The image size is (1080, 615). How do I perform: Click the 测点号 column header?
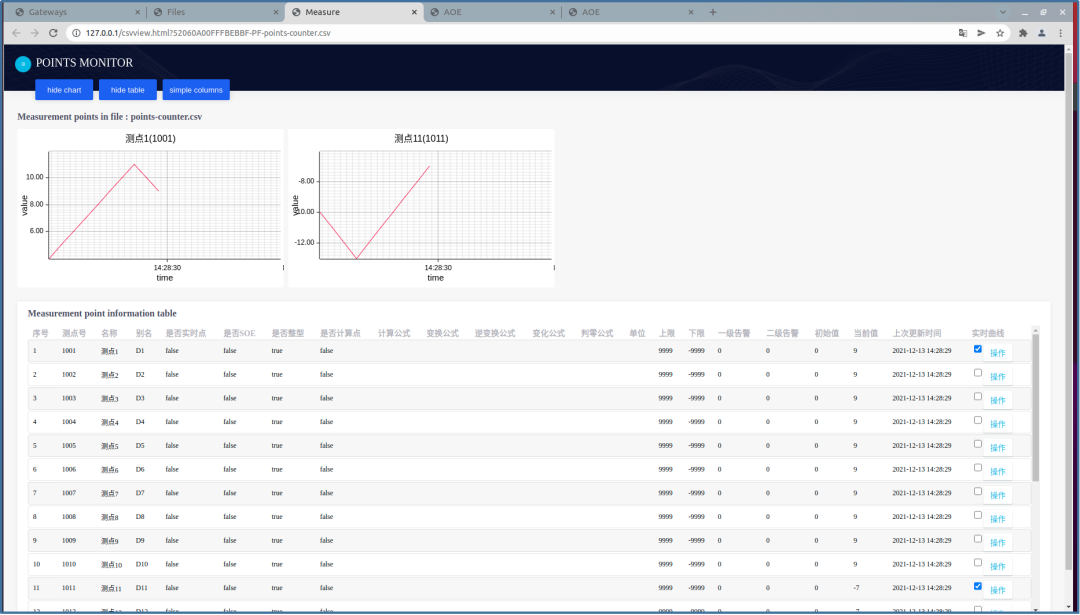[74, 333]
